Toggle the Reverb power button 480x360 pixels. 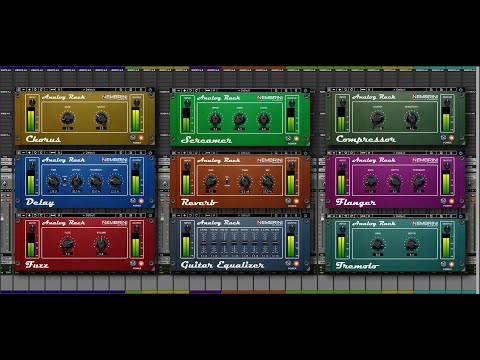pyautogui.click(x=296, y=201)
